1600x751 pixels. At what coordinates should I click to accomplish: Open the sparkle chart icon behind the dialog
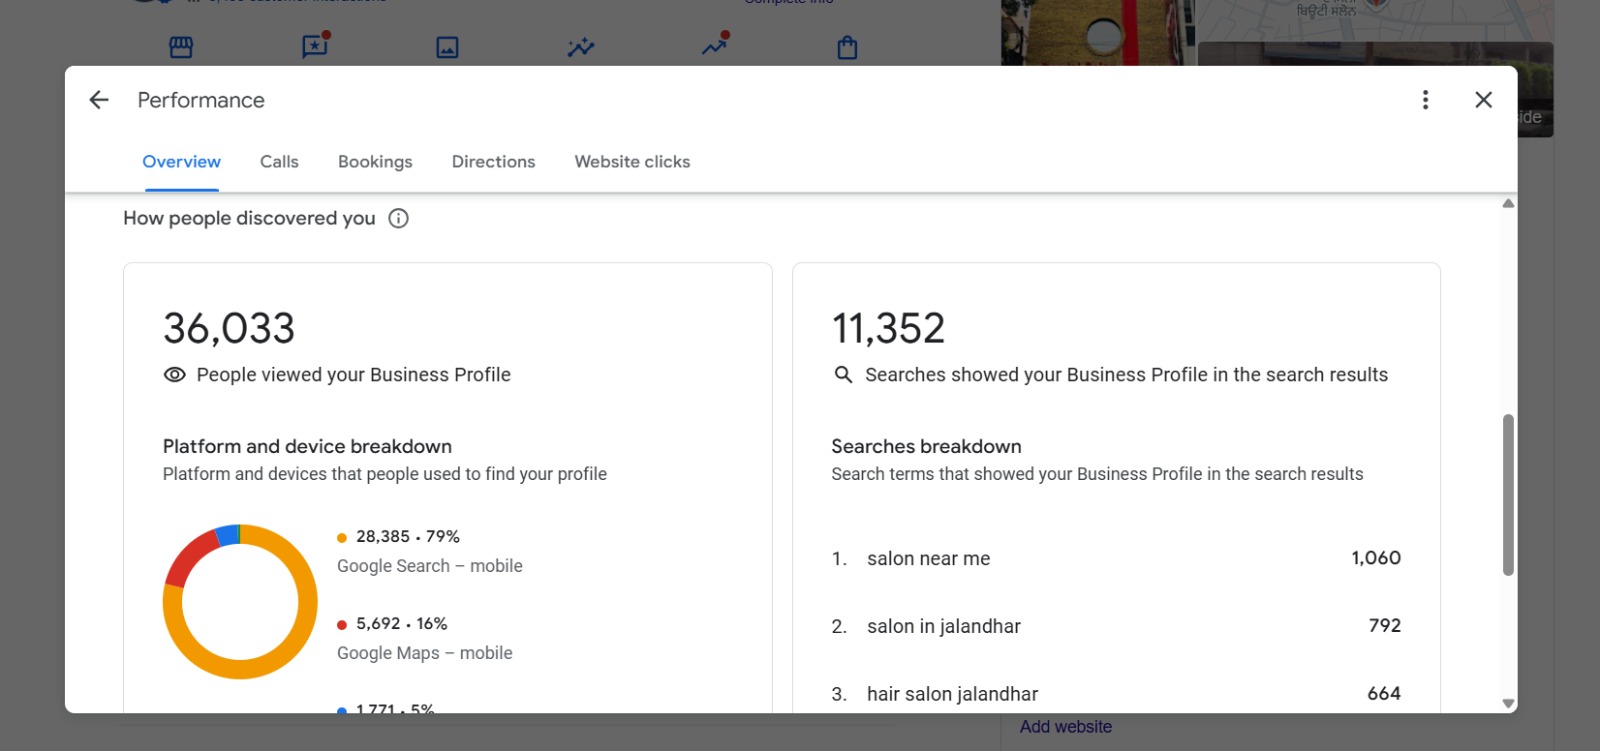click(x=581, y=47)
